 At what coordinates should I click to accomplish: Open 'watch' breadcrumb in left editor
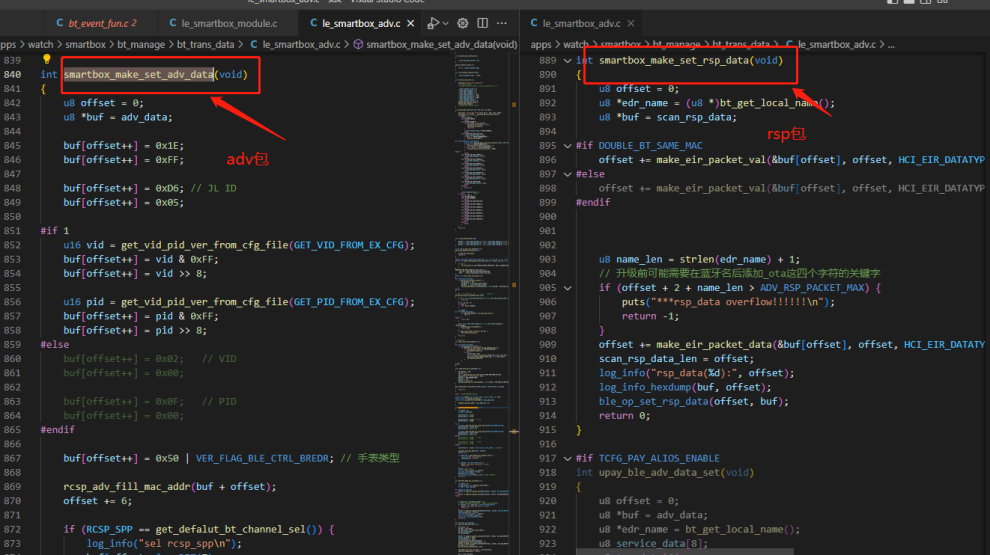[40, 44]
